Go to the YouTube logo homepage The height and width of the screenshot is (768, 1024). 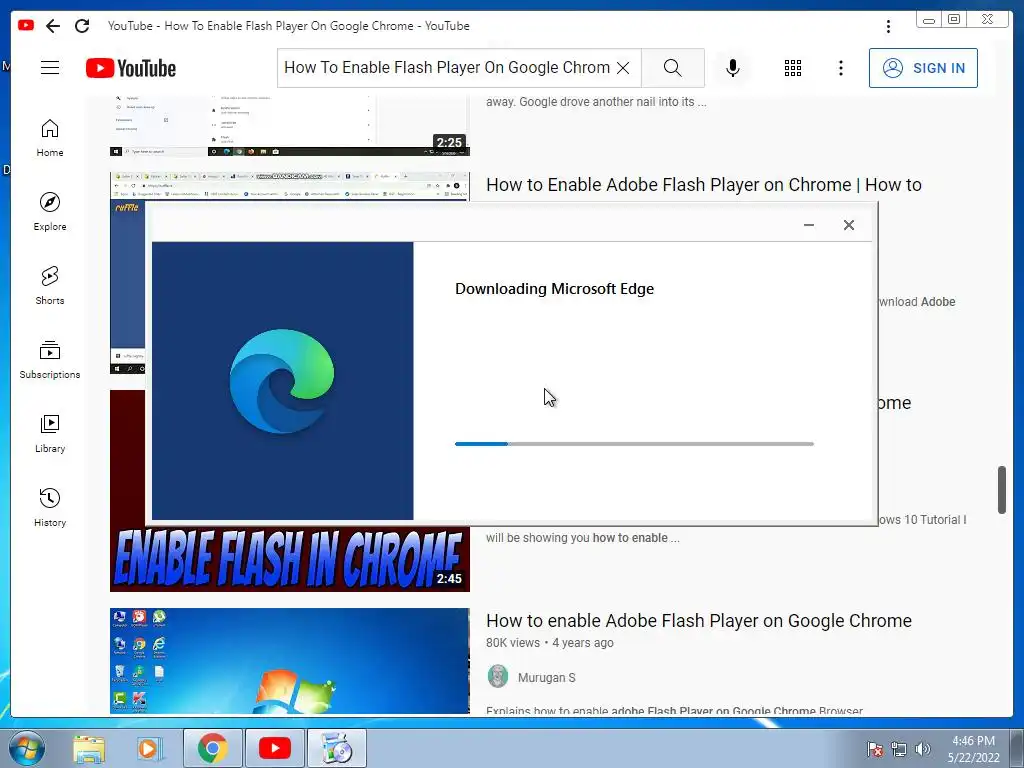pyautogui.click(x=131, y=68)
